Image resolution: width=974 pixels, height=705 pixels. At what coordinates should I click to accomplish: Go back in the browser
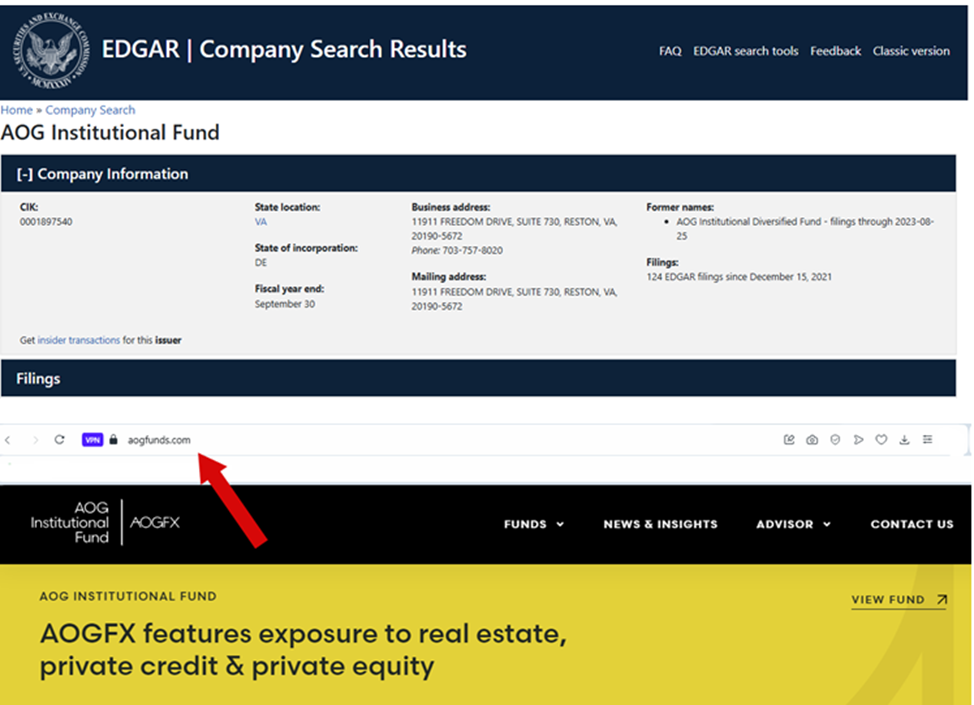pyautogui.click(x=8, y=440)
